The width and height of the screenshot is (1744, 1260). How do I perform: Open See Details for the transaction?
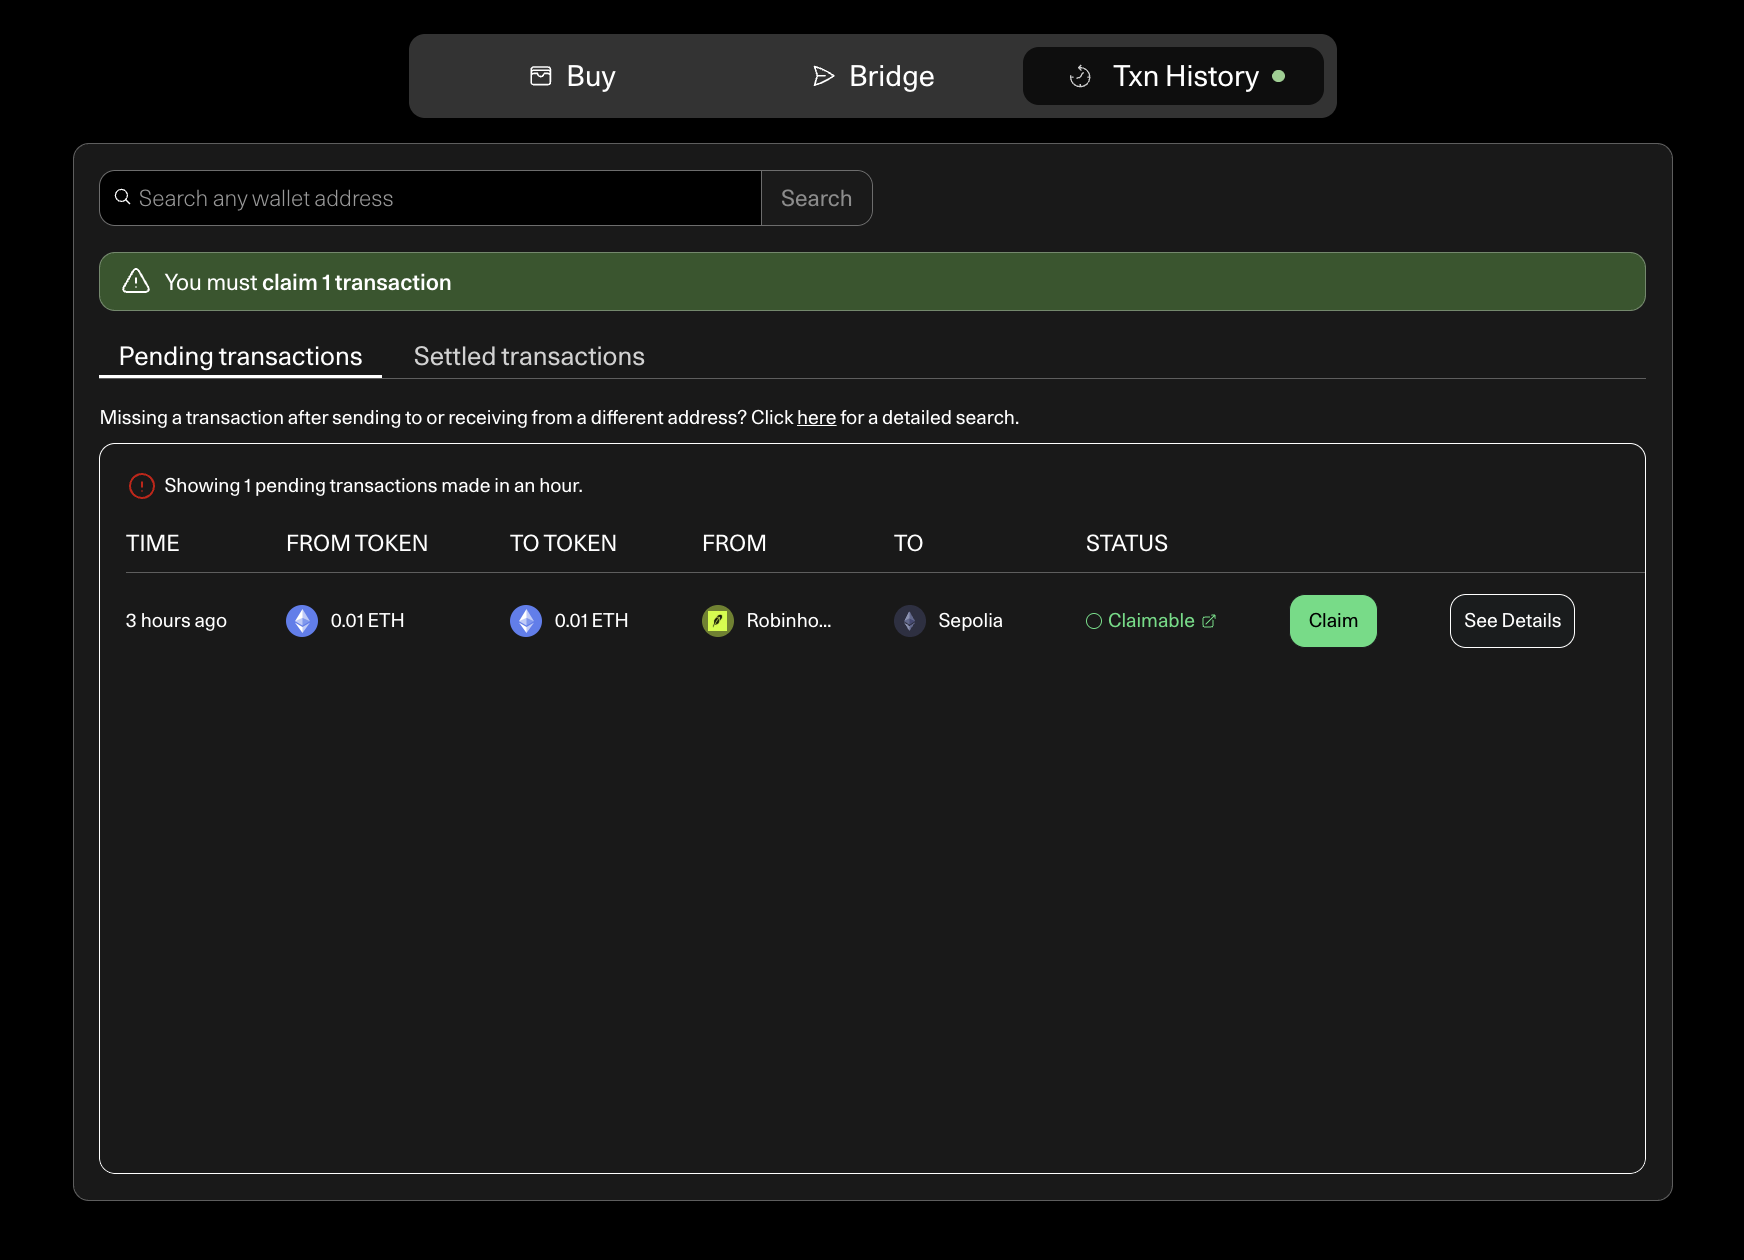coord(1512,621)
